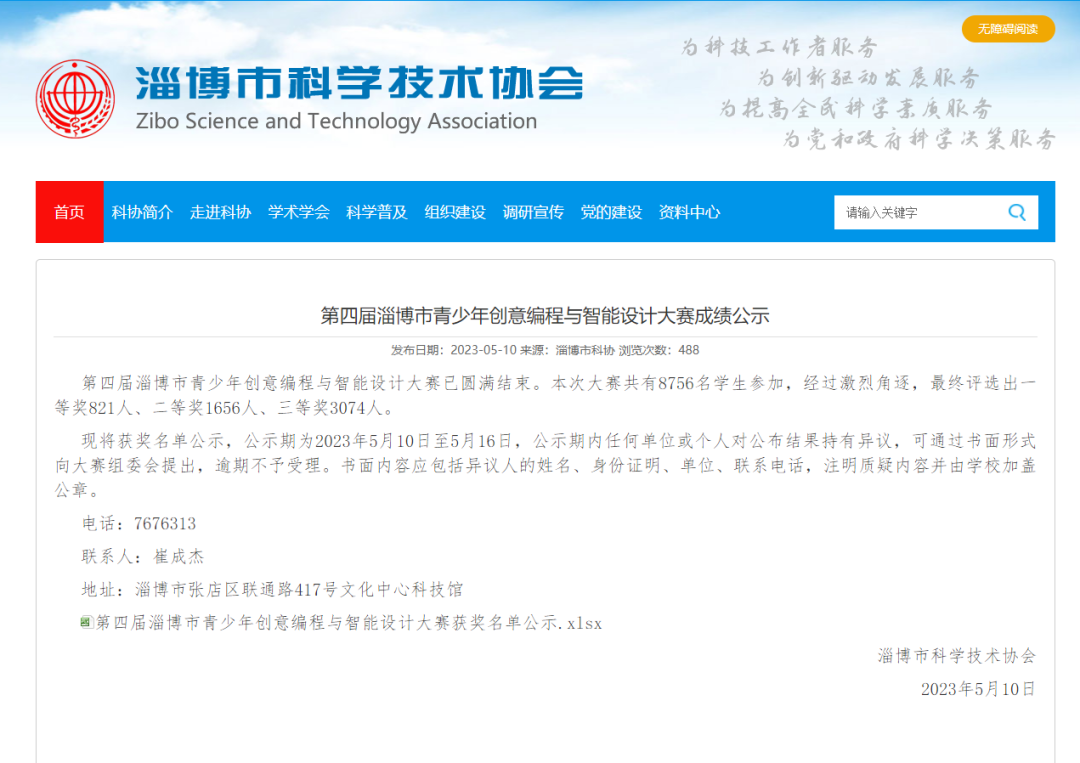This screenshot has width=1080, height=763.
Task: Click the red Zibo Science Association logo emblem
Action: pos(75,98)
